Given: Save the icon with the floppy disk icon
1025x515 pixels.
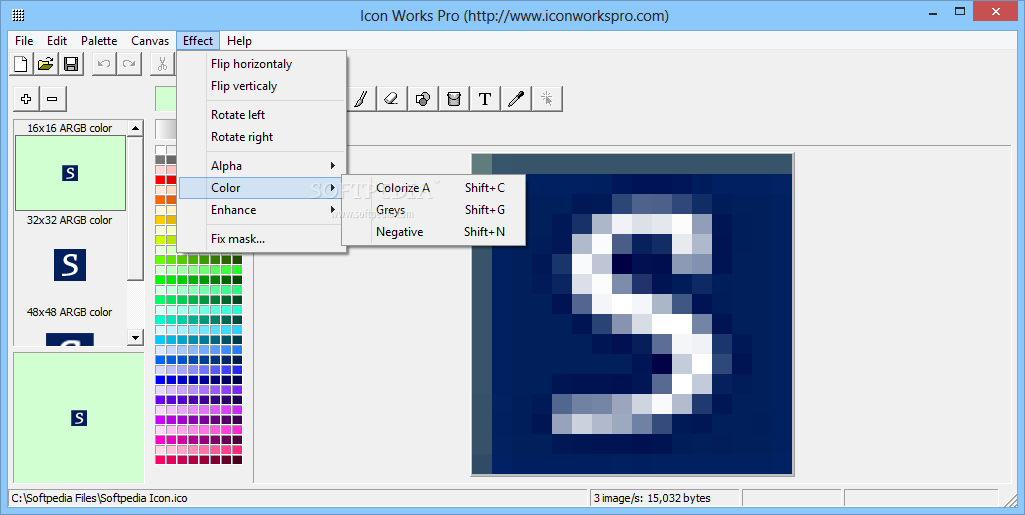Looking at the screenshot, I should 71,63.
